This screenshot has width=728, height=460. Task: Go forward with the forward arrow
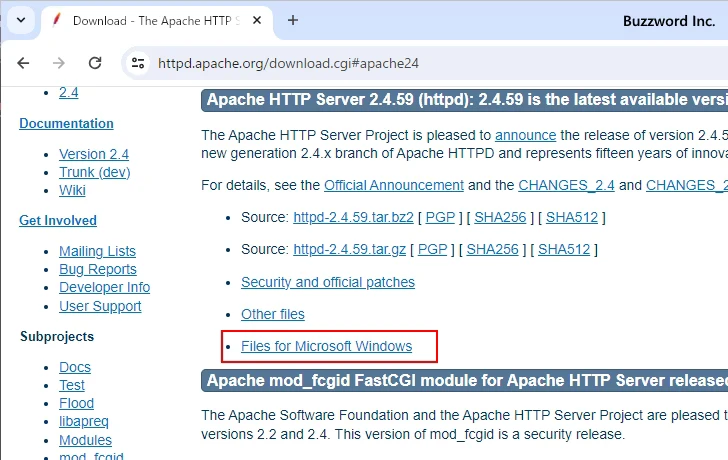point(59,63)
